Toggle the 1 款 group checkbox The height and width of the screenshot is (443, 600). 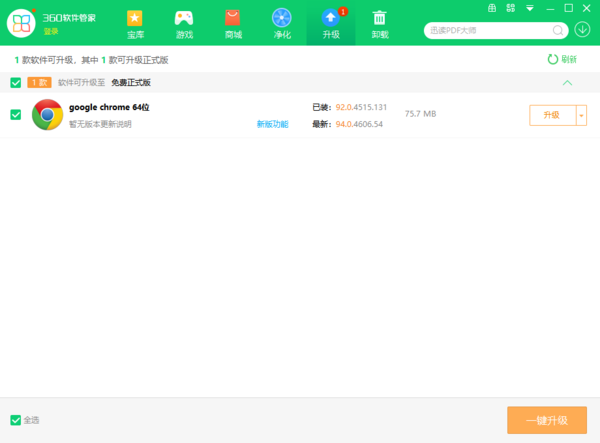[15, 83]
